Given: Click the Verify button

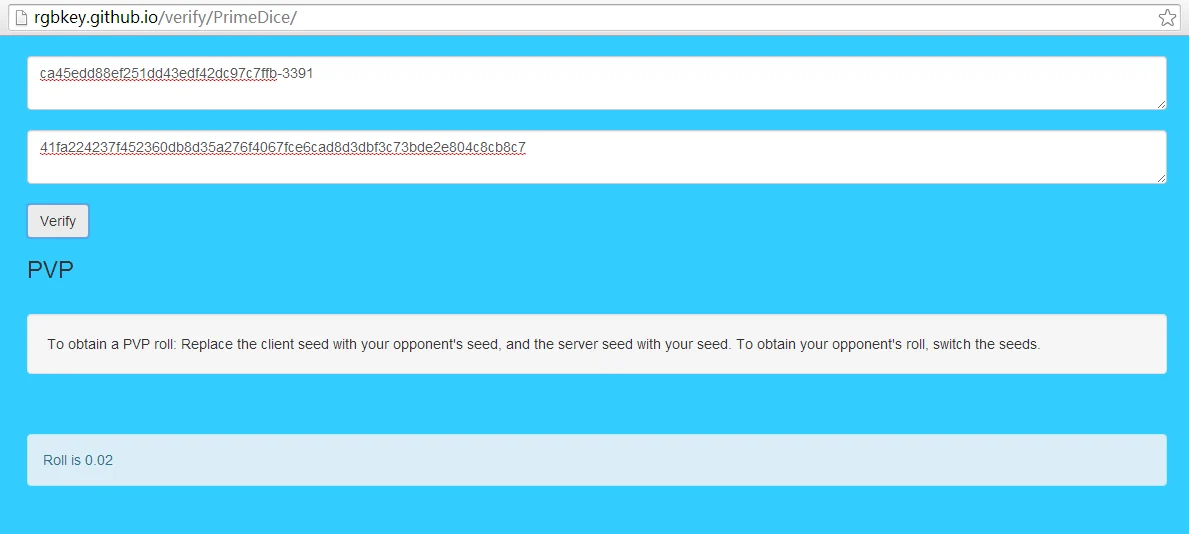Looking at the screenshot, I should [58, 221].
